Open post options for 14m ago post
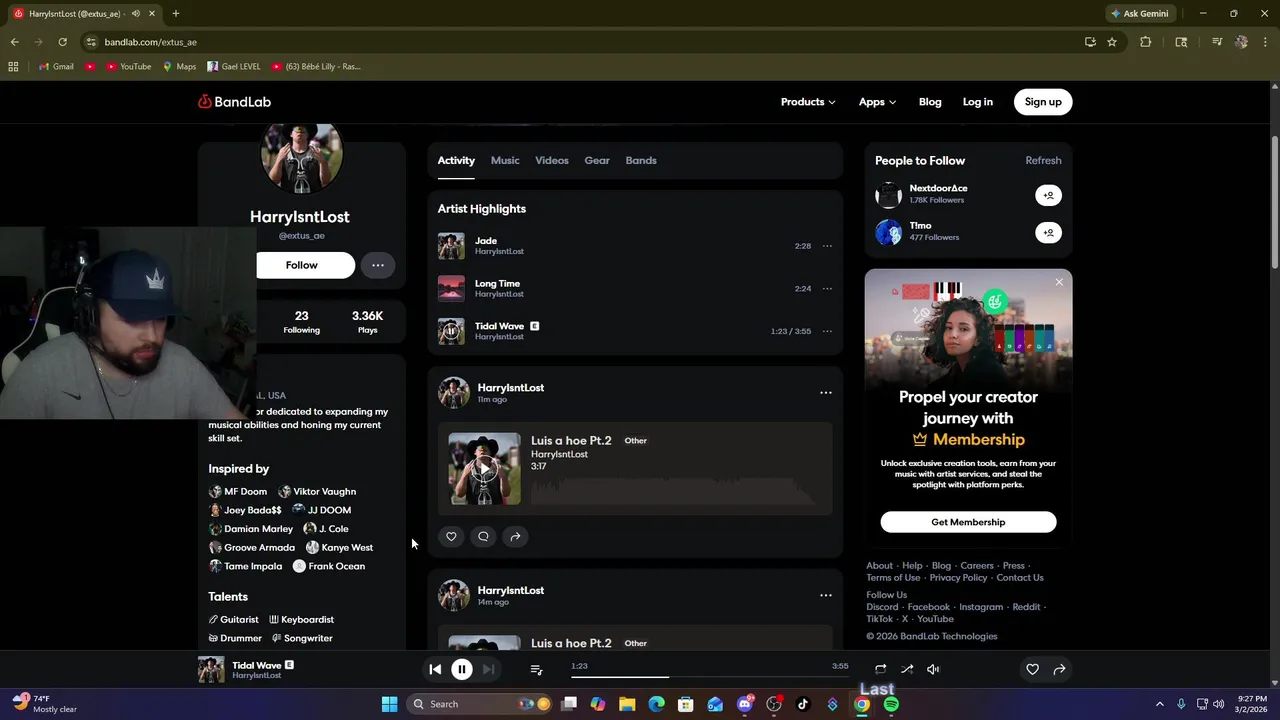 coord(826,595)
